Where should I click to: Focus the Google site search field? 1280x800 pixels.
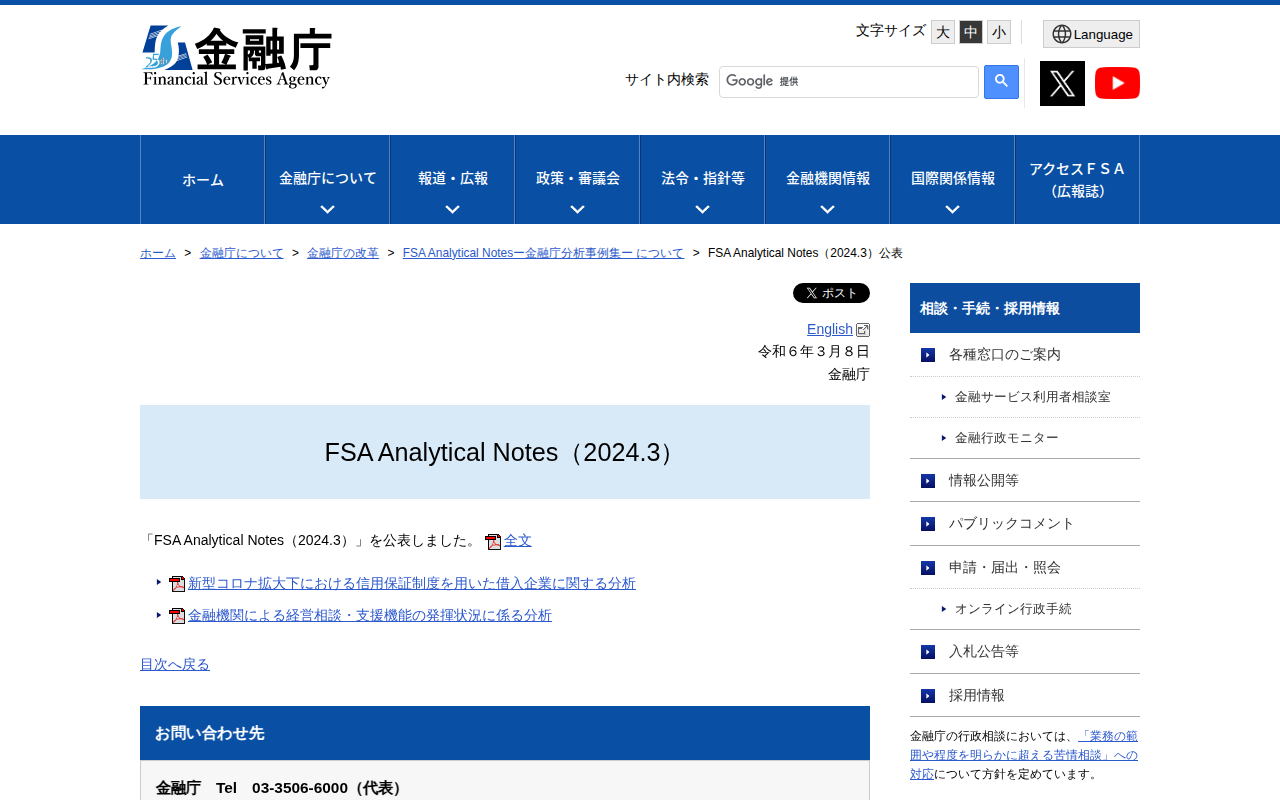tap(849, 82)
